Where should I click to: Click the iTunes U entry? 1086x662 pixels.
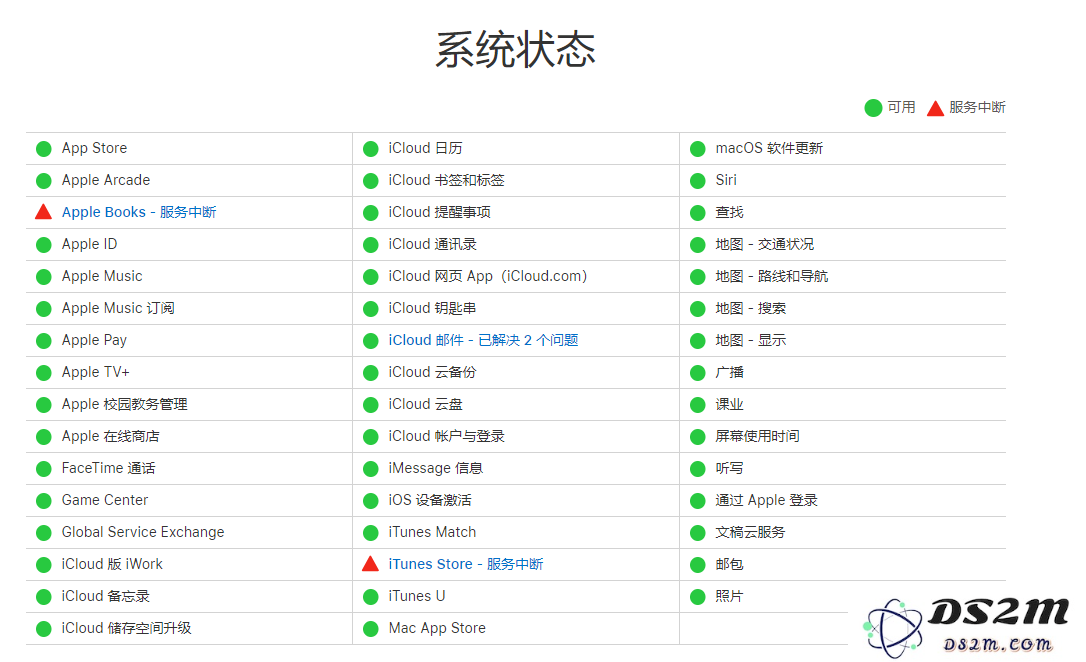417,596
